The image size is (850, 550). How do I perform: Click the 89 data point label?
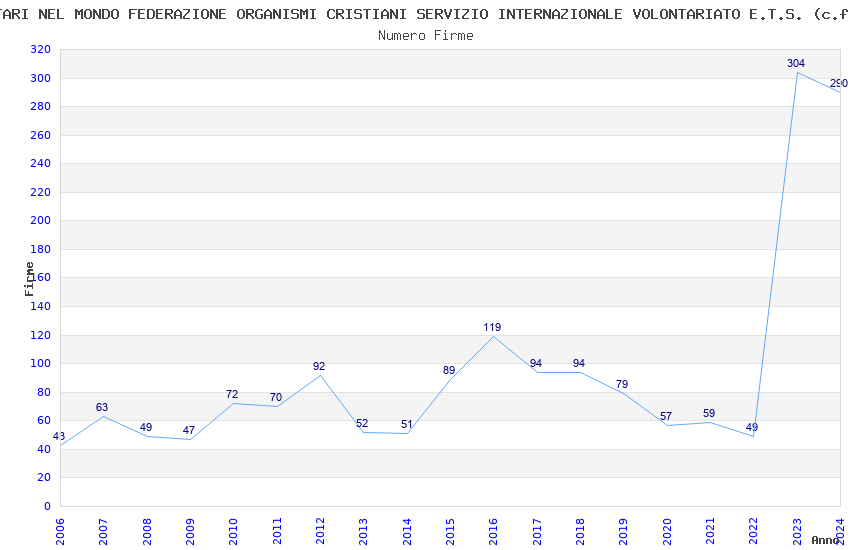[x=449, y=370]
